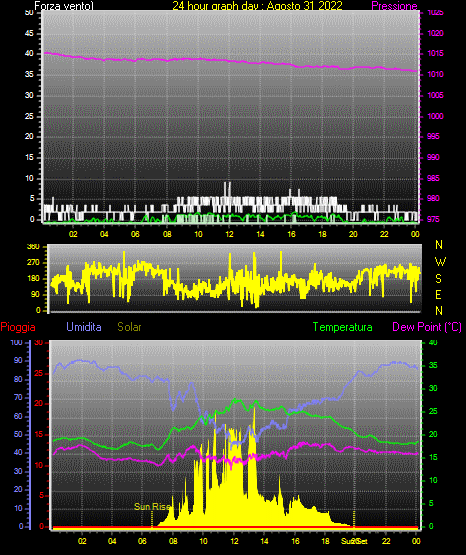
Task: Click blue humidity axis value 100
Action: [x=17, y=343]
